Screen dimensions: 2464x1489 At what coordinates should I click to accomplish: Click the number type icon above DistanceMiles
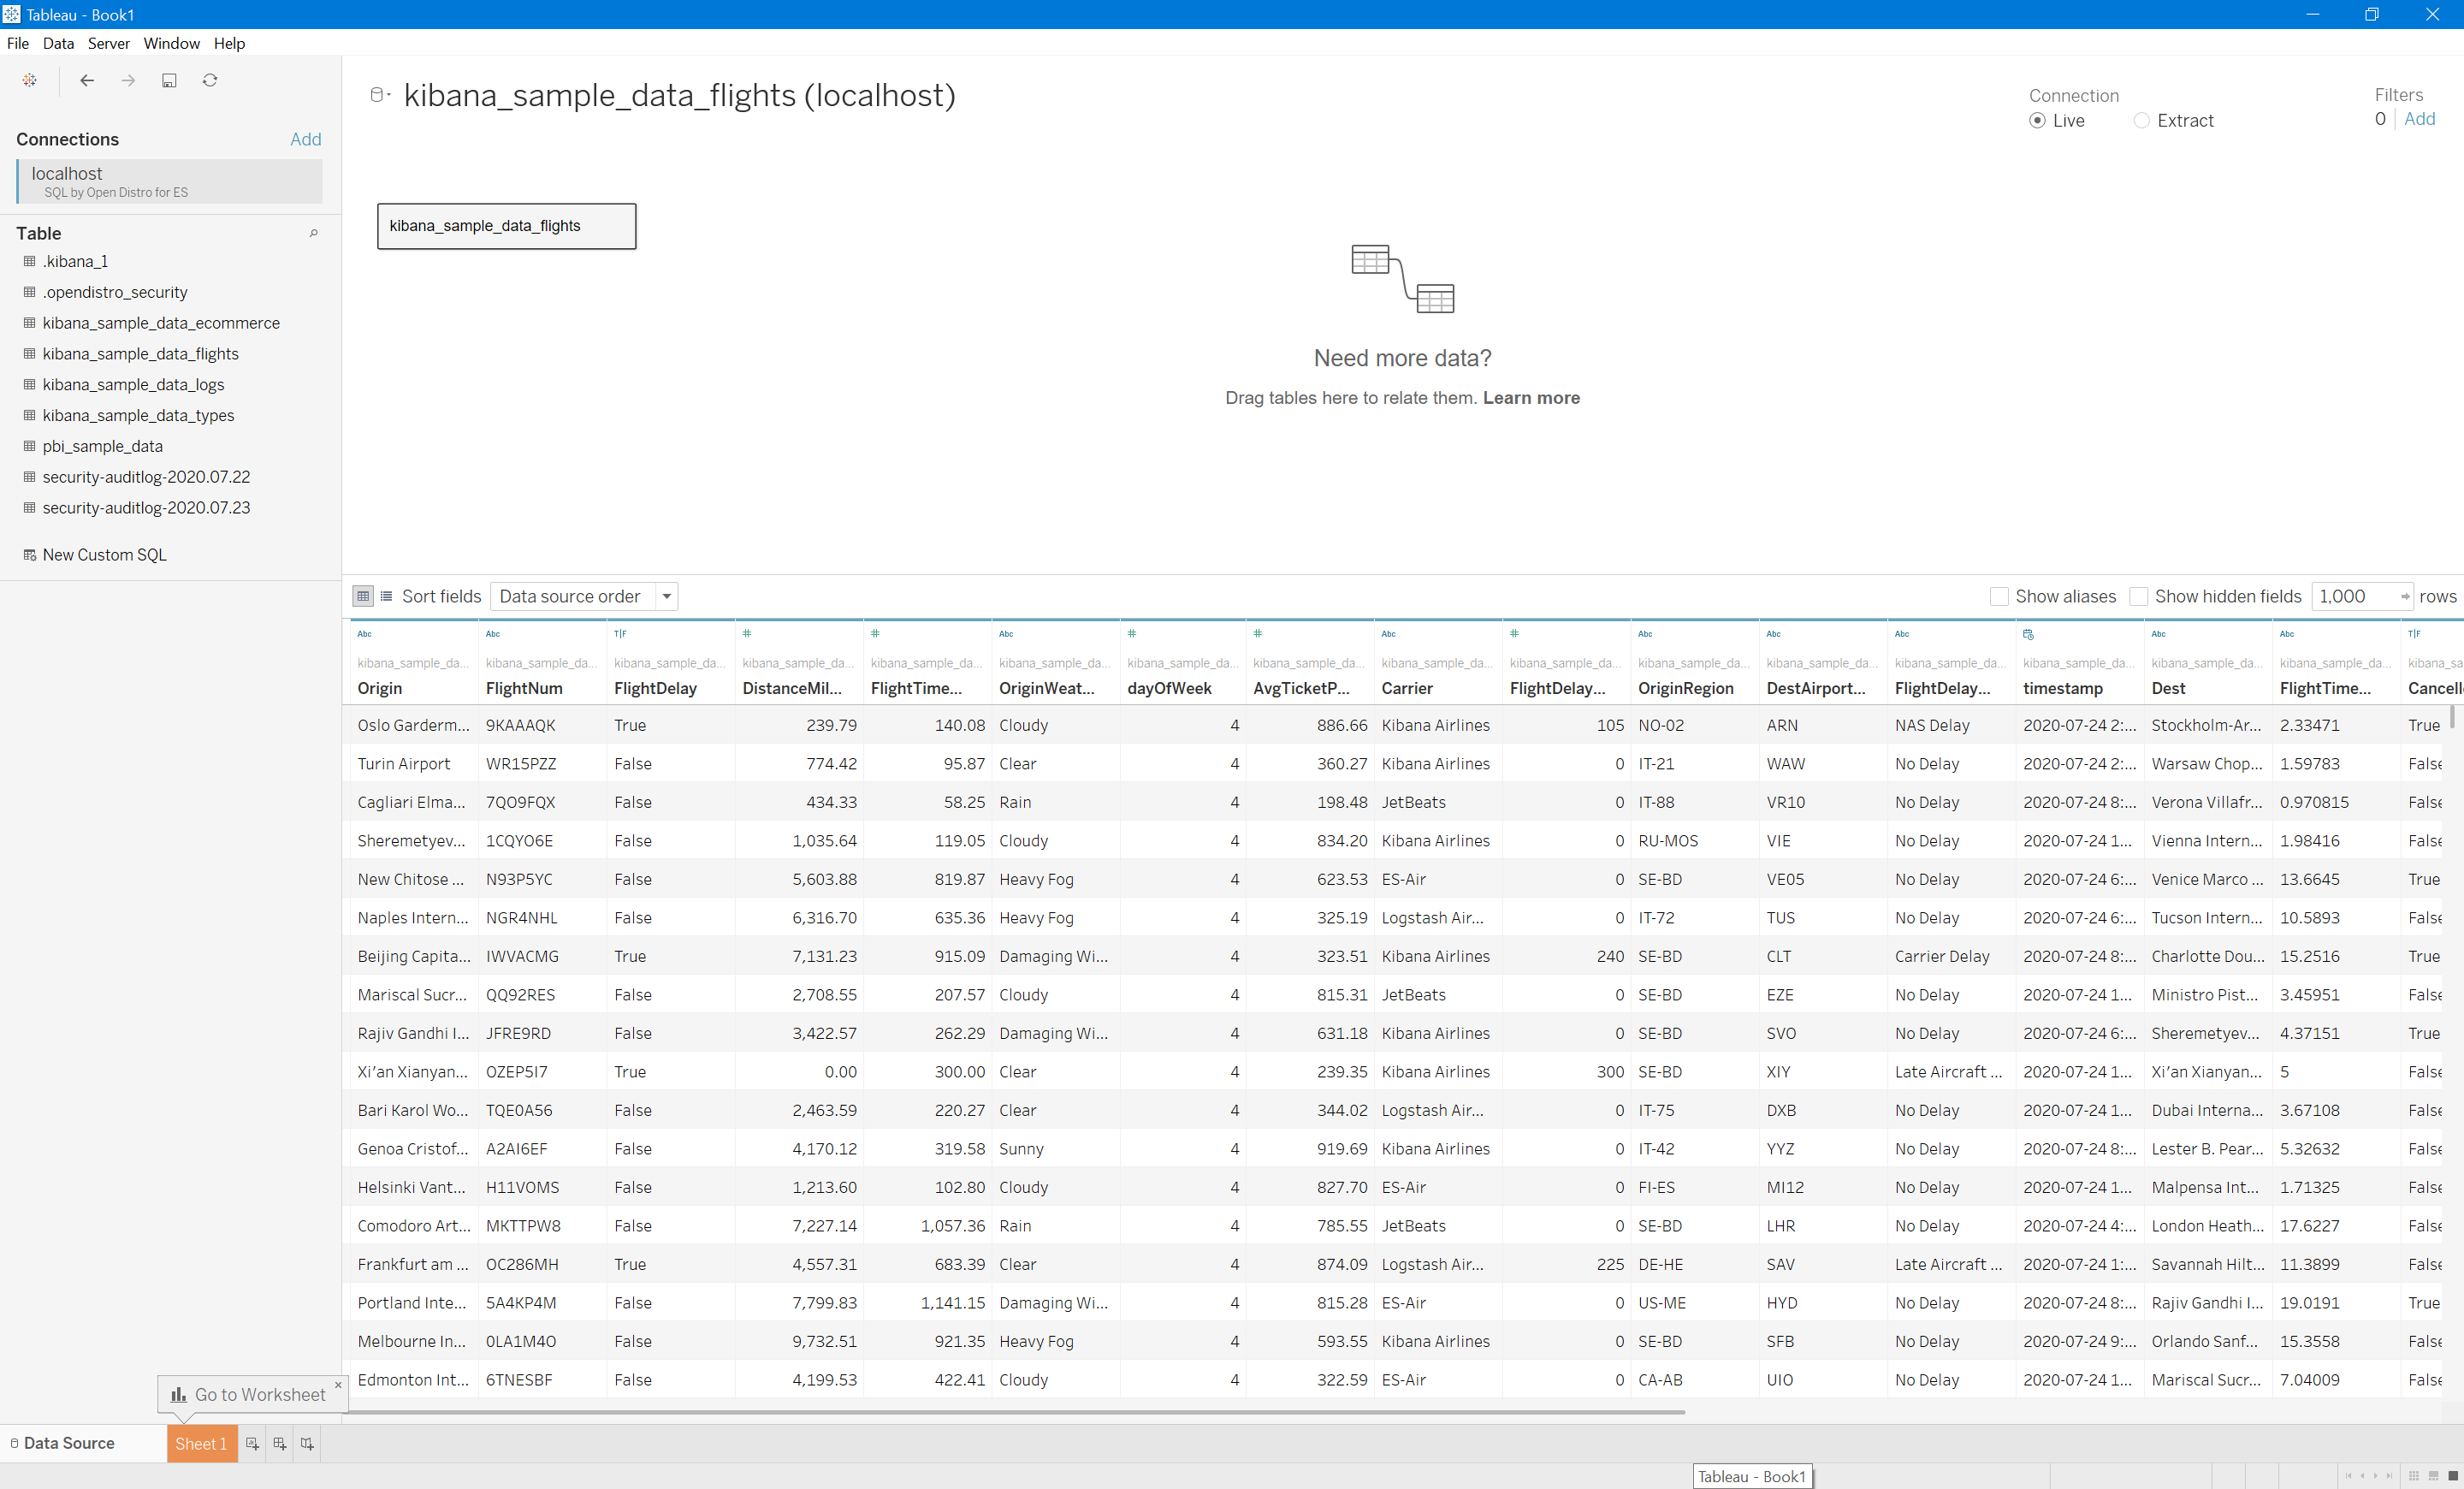pyautogui.click(x=747, y=634)
